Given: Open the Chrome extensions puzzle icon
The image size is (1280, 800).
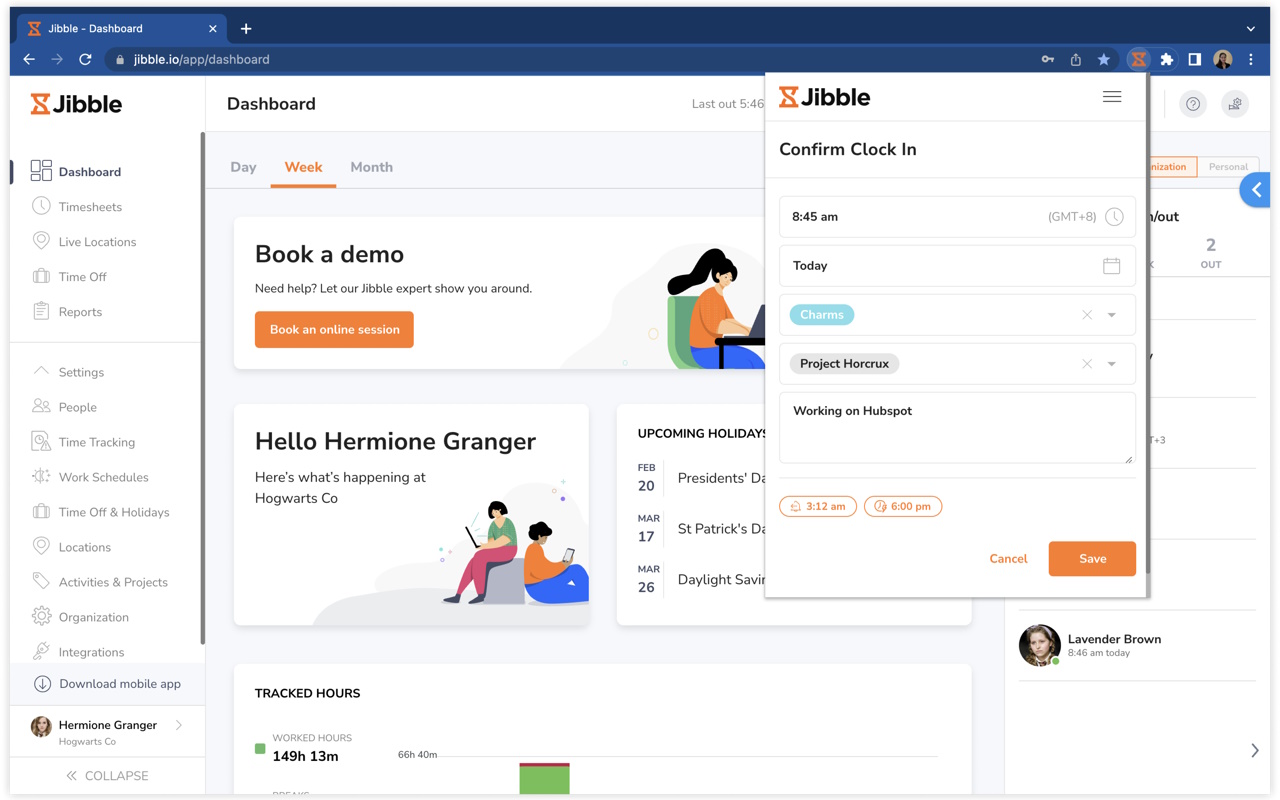Looking at the screenshot, I should pyautogui.click(x=1166, y=59).
